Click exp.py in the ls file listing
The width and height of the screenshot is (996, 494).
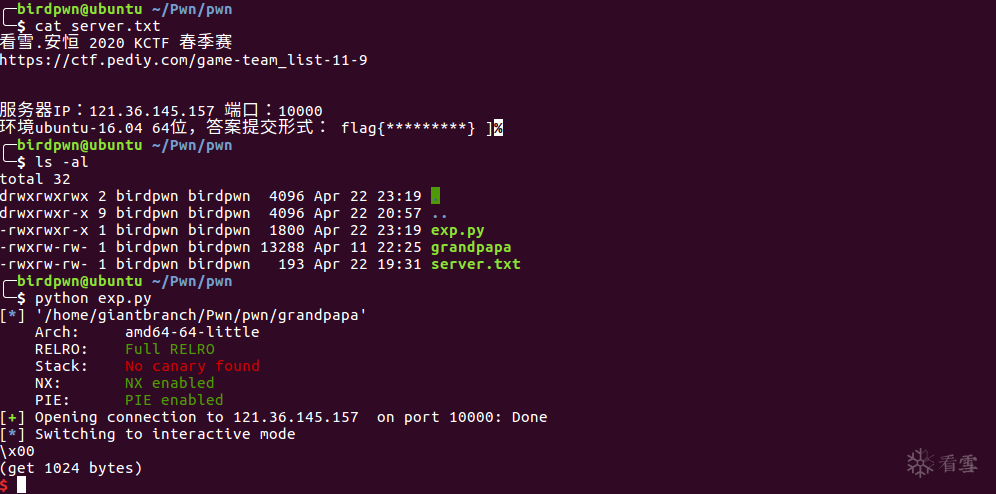click(x=458, y=230)
